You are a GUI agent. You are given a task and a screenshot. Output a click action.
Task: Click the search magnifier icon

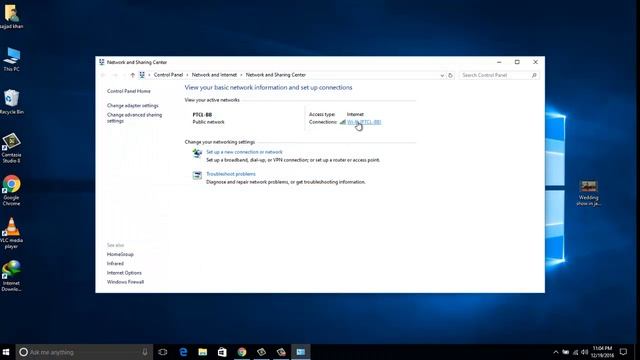click(534, 75)
